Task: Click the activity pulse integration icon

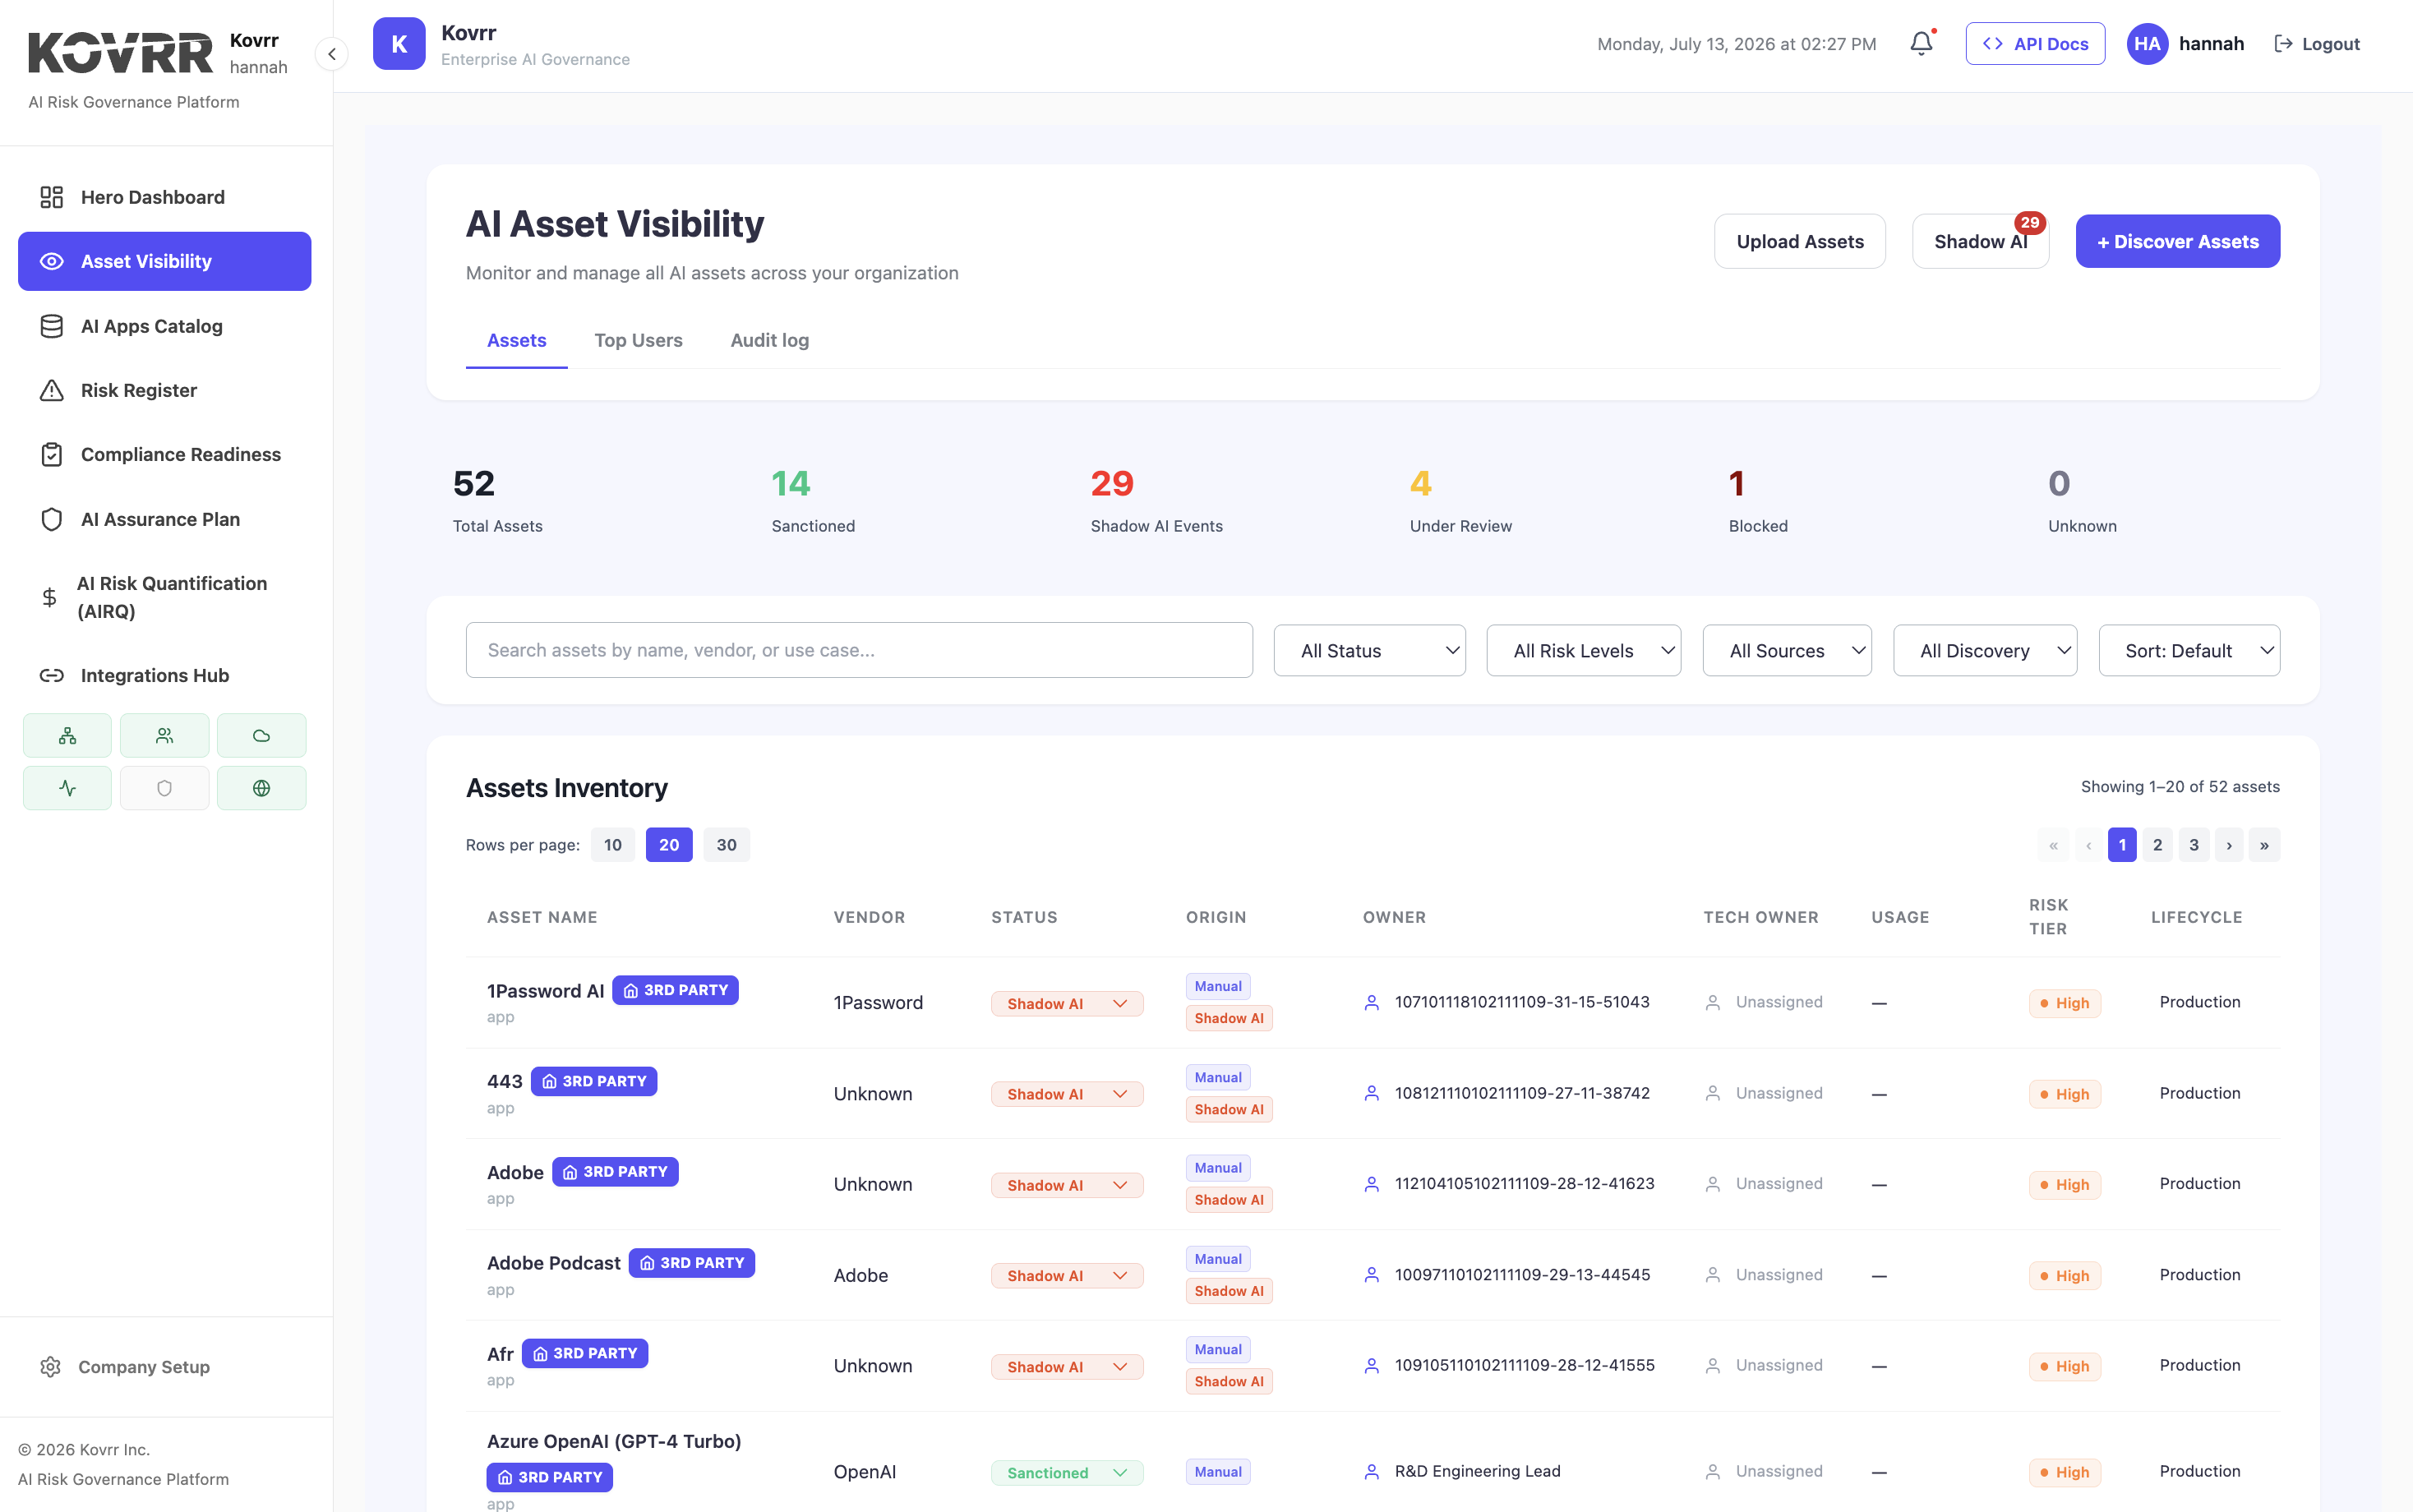Action: tap(67, 788)
